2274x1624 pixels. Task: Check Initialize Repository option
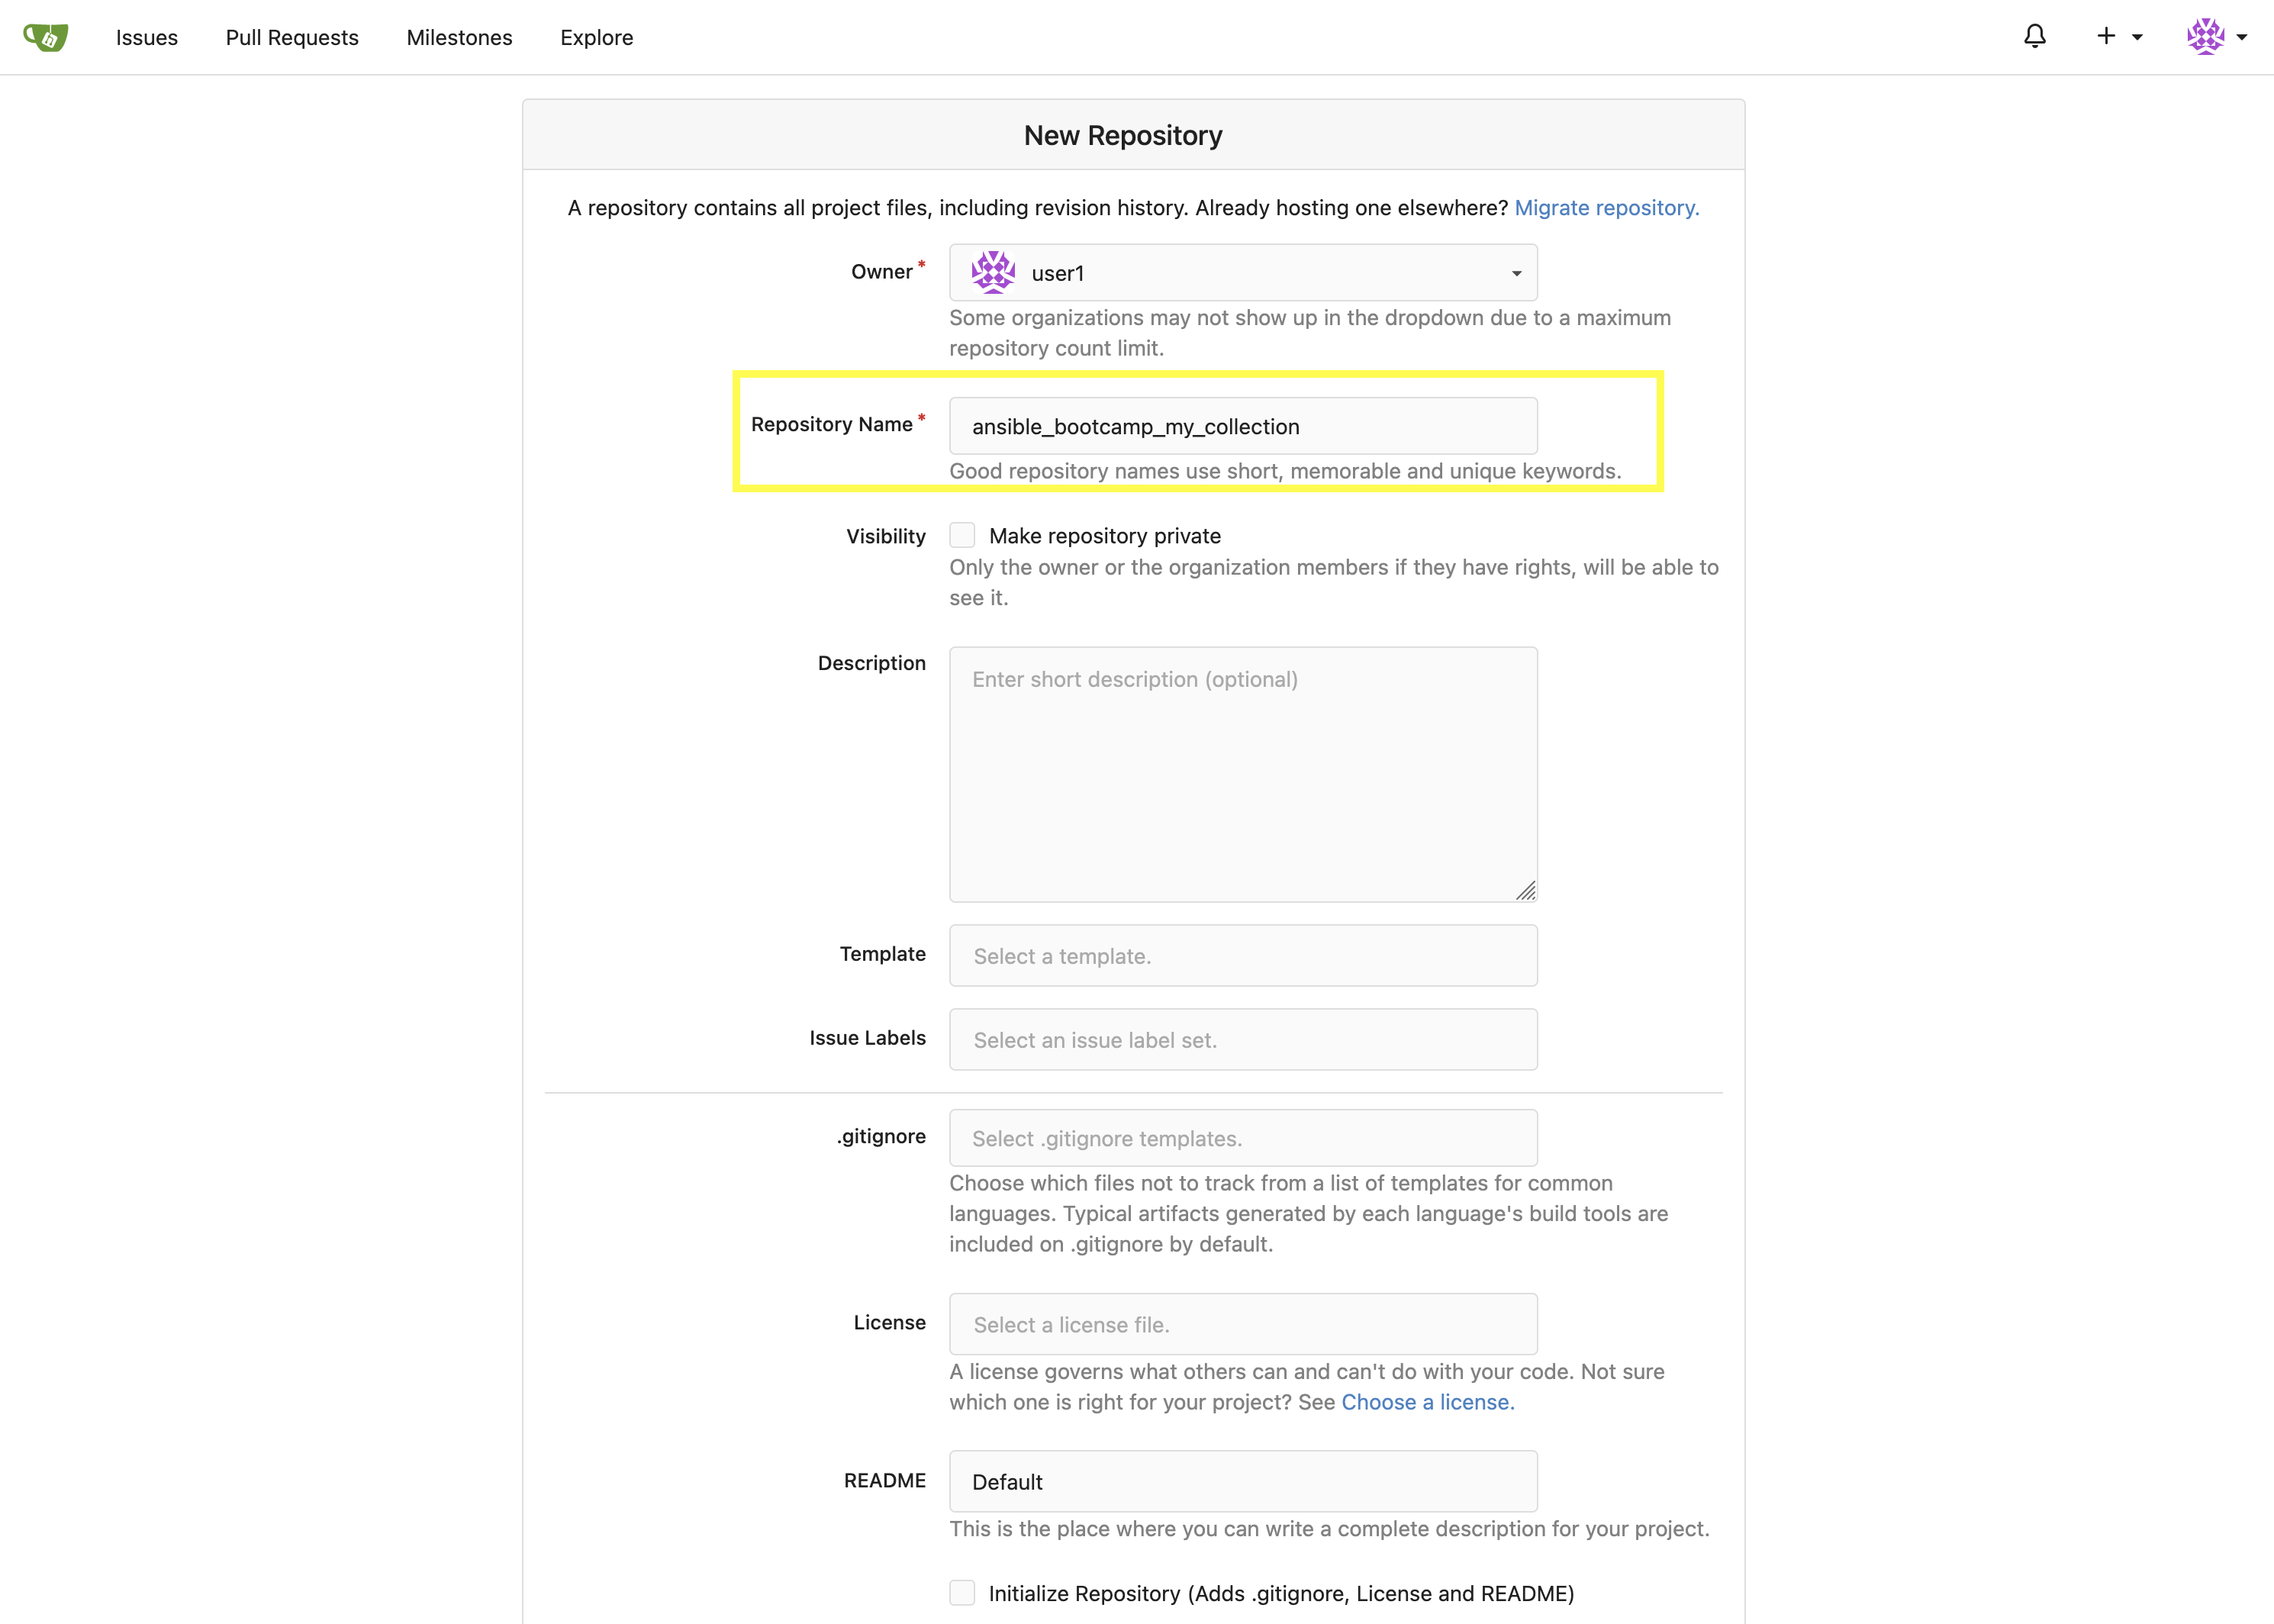coord(962,1592)
